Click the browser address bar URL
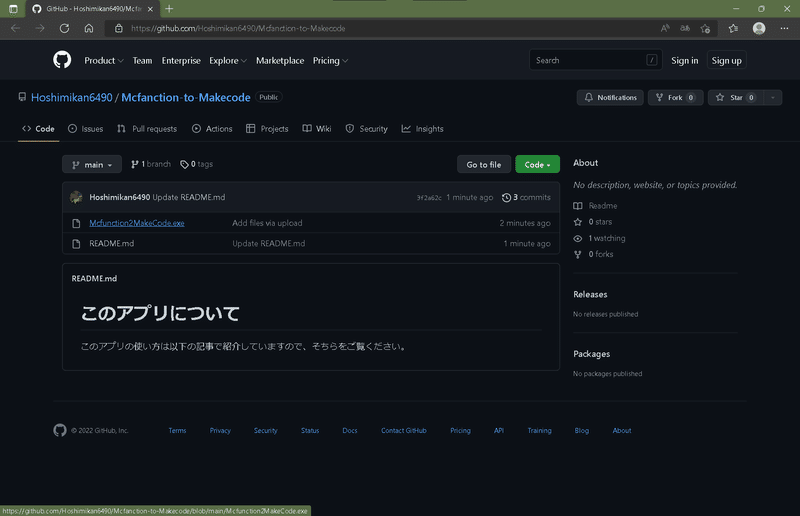This screenshot has height=516, width=800. point(238,29)
